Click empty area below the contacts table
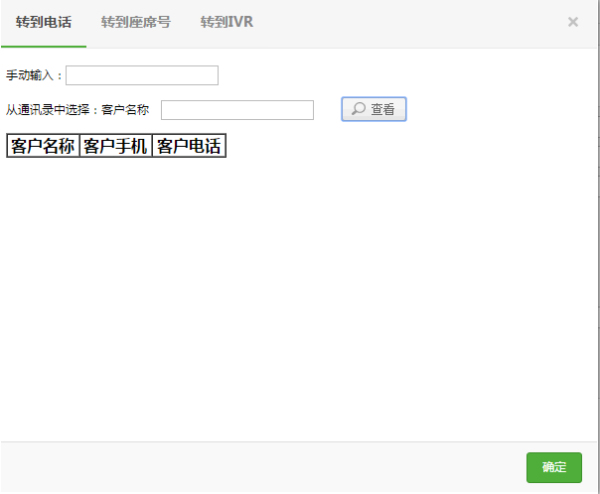The height and width of the screenshot is (494, 600). coord(300,300)
